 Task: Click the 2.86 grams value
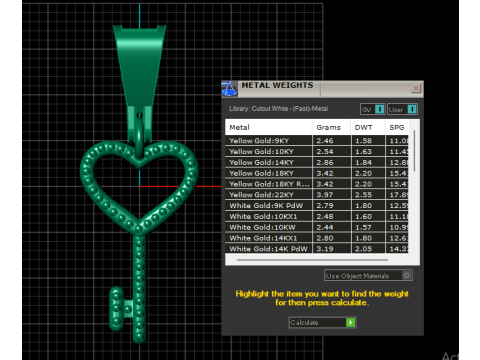click(x=325, y=162)
